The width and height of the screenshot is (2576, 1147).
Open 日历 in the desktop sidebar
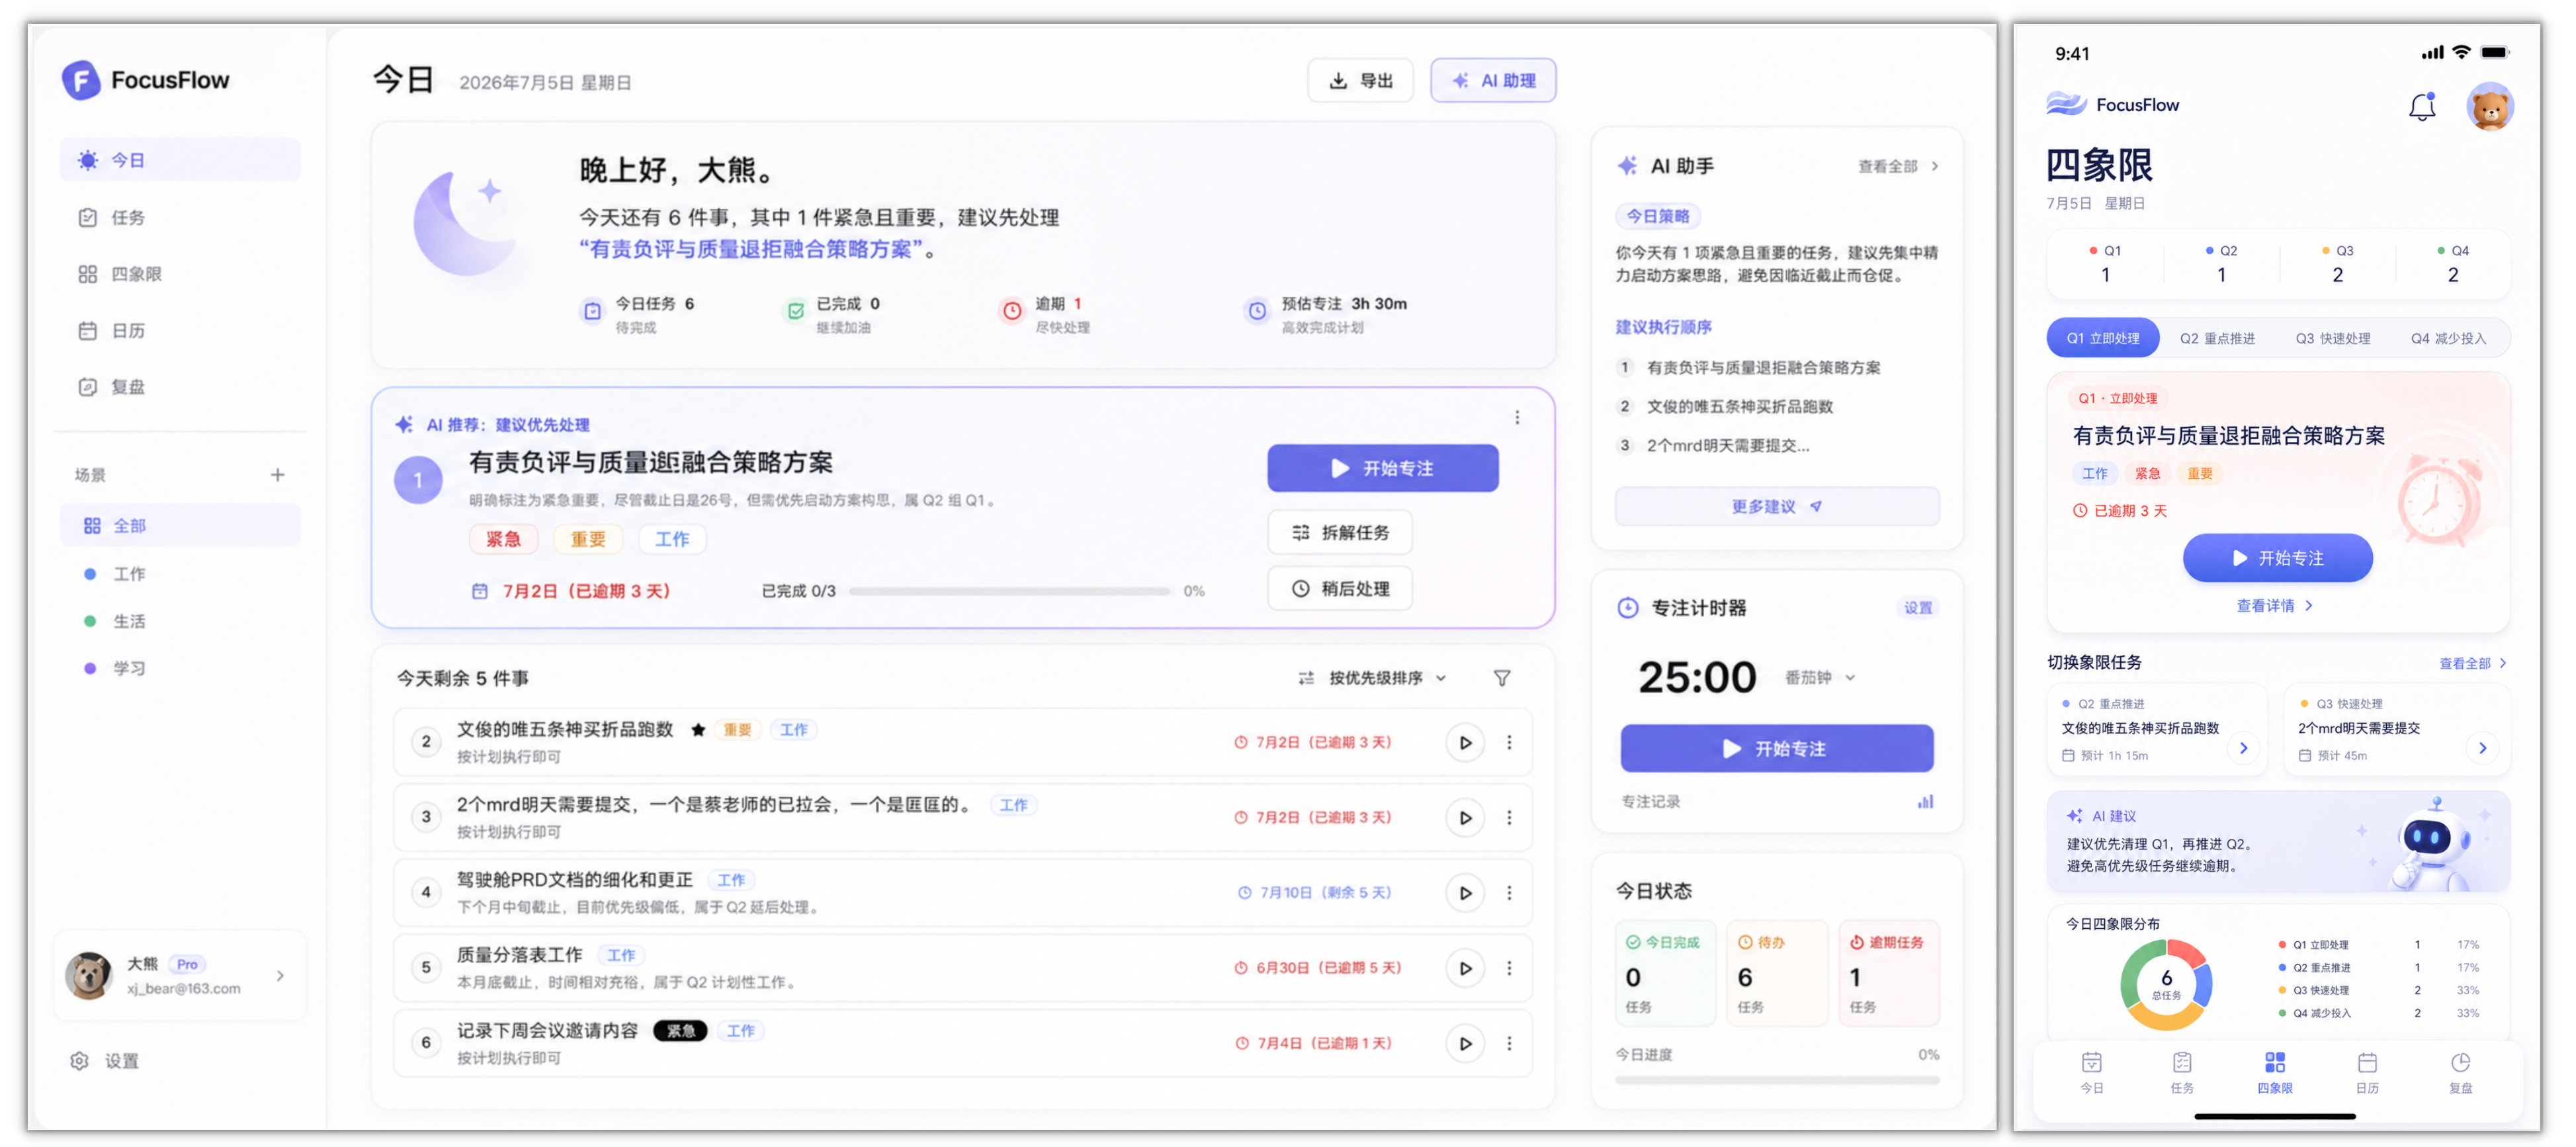[180, 330]
